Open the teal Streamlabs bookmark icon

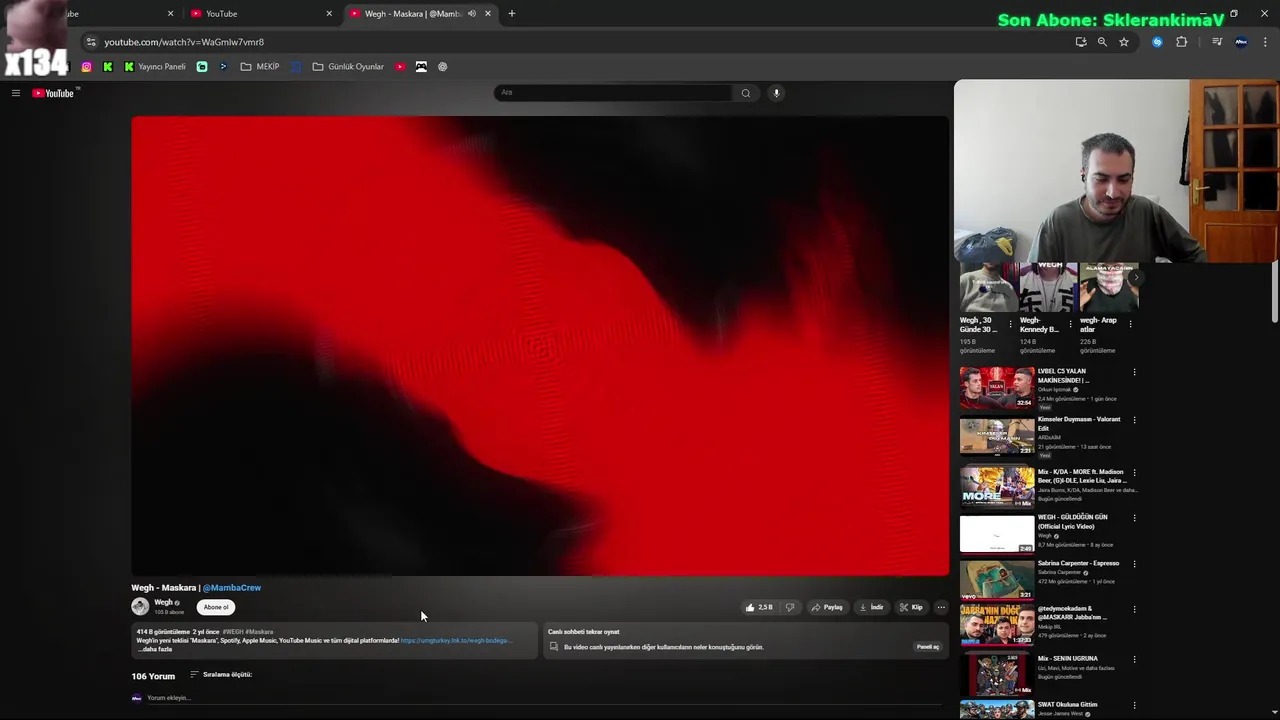click(x=202, y=67)
